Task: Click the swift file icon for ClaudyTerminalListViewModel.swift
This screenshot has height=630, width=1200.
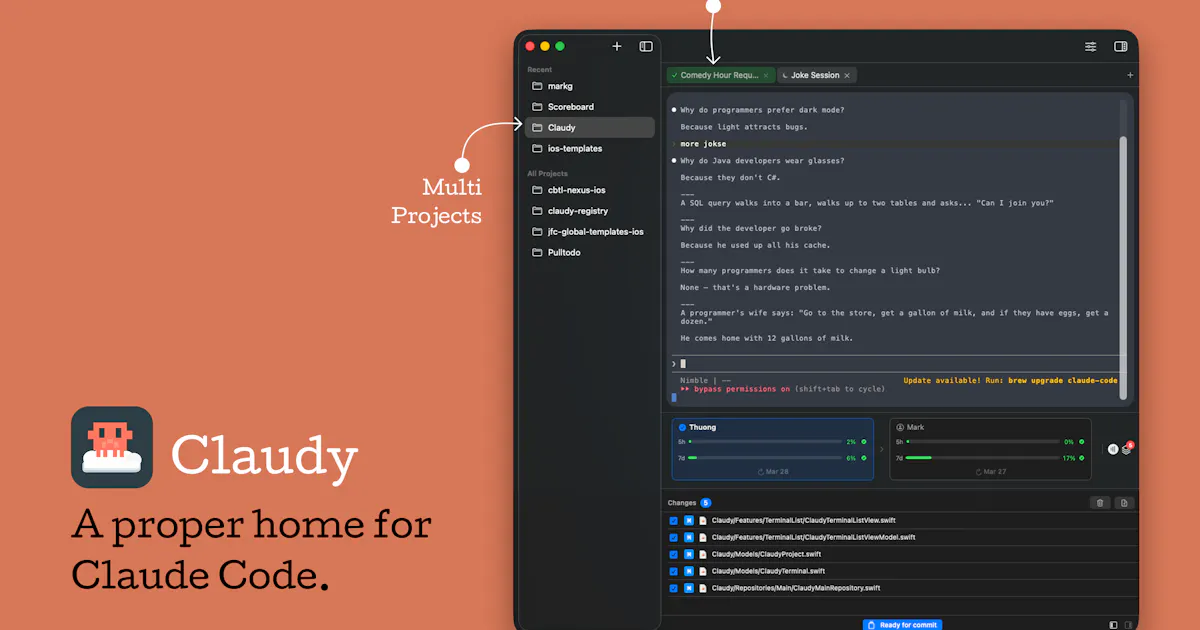Action: (x=703, y=538)
